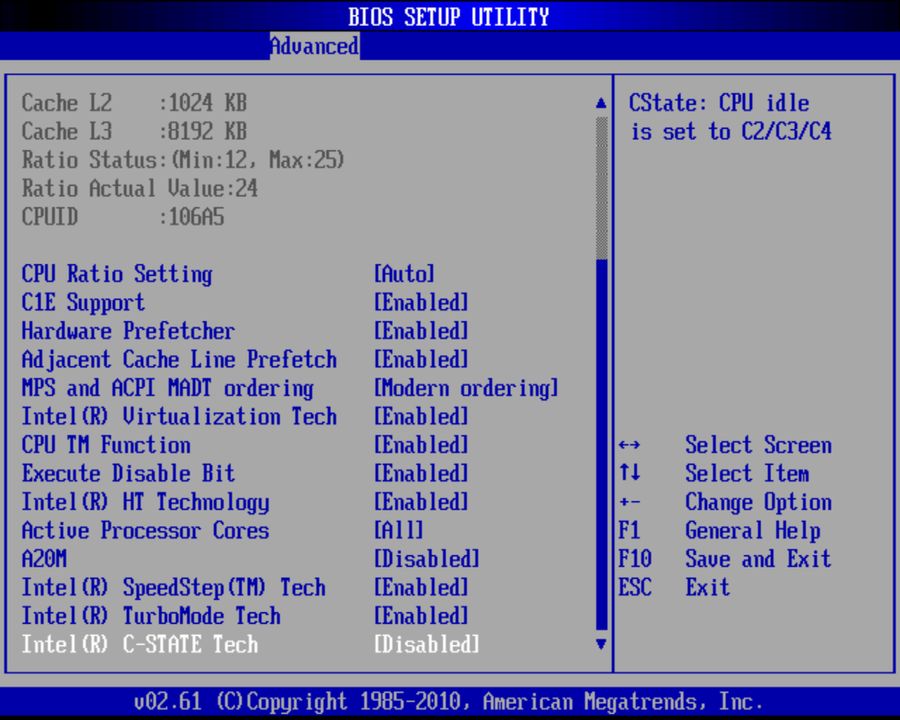Disable the CPU TM Function
Viewport: 900px width, 720px height.
pos(105,445)
